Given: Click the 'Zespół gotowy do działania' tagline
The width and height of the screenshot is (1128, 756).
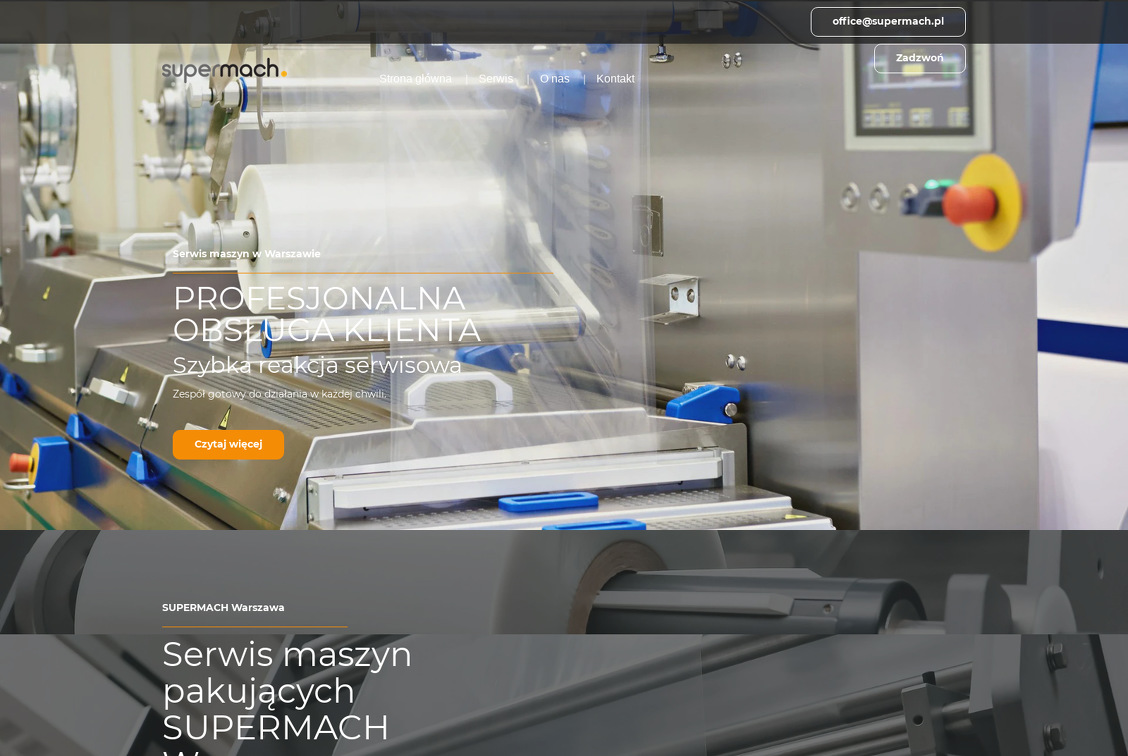Looking at the screenshot, I should tap(279, 394).
